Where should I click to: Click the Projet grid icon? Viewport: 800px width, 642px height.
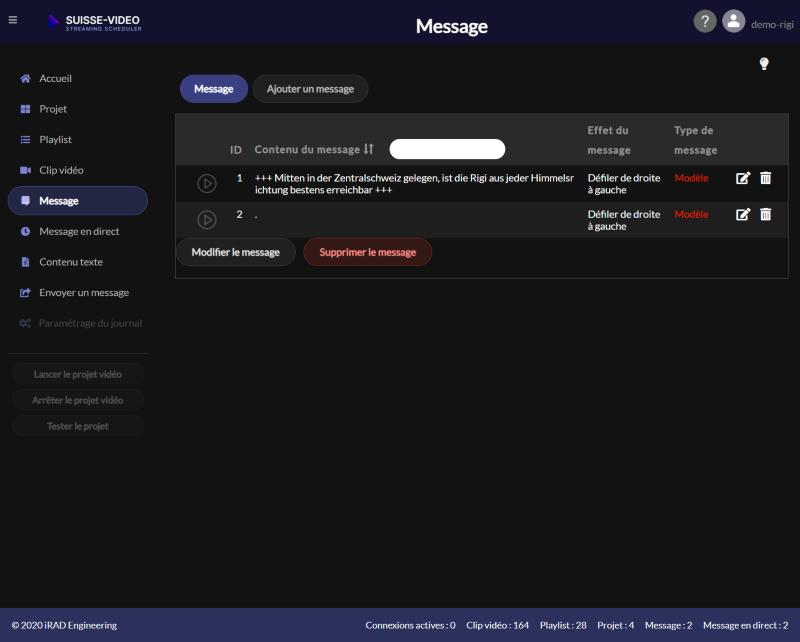click(x=25, y=109)
